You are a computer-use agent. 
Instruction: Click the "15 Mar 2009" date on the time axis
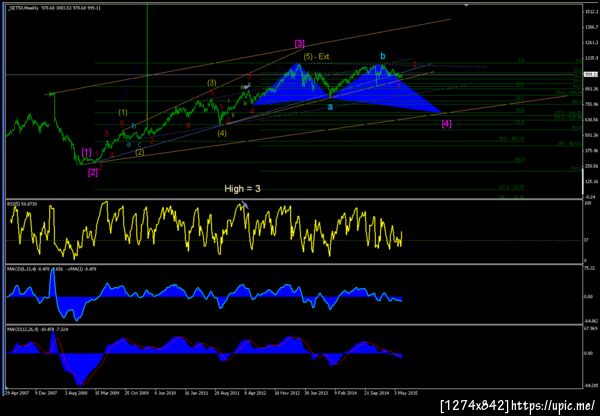tap(106, 393)
